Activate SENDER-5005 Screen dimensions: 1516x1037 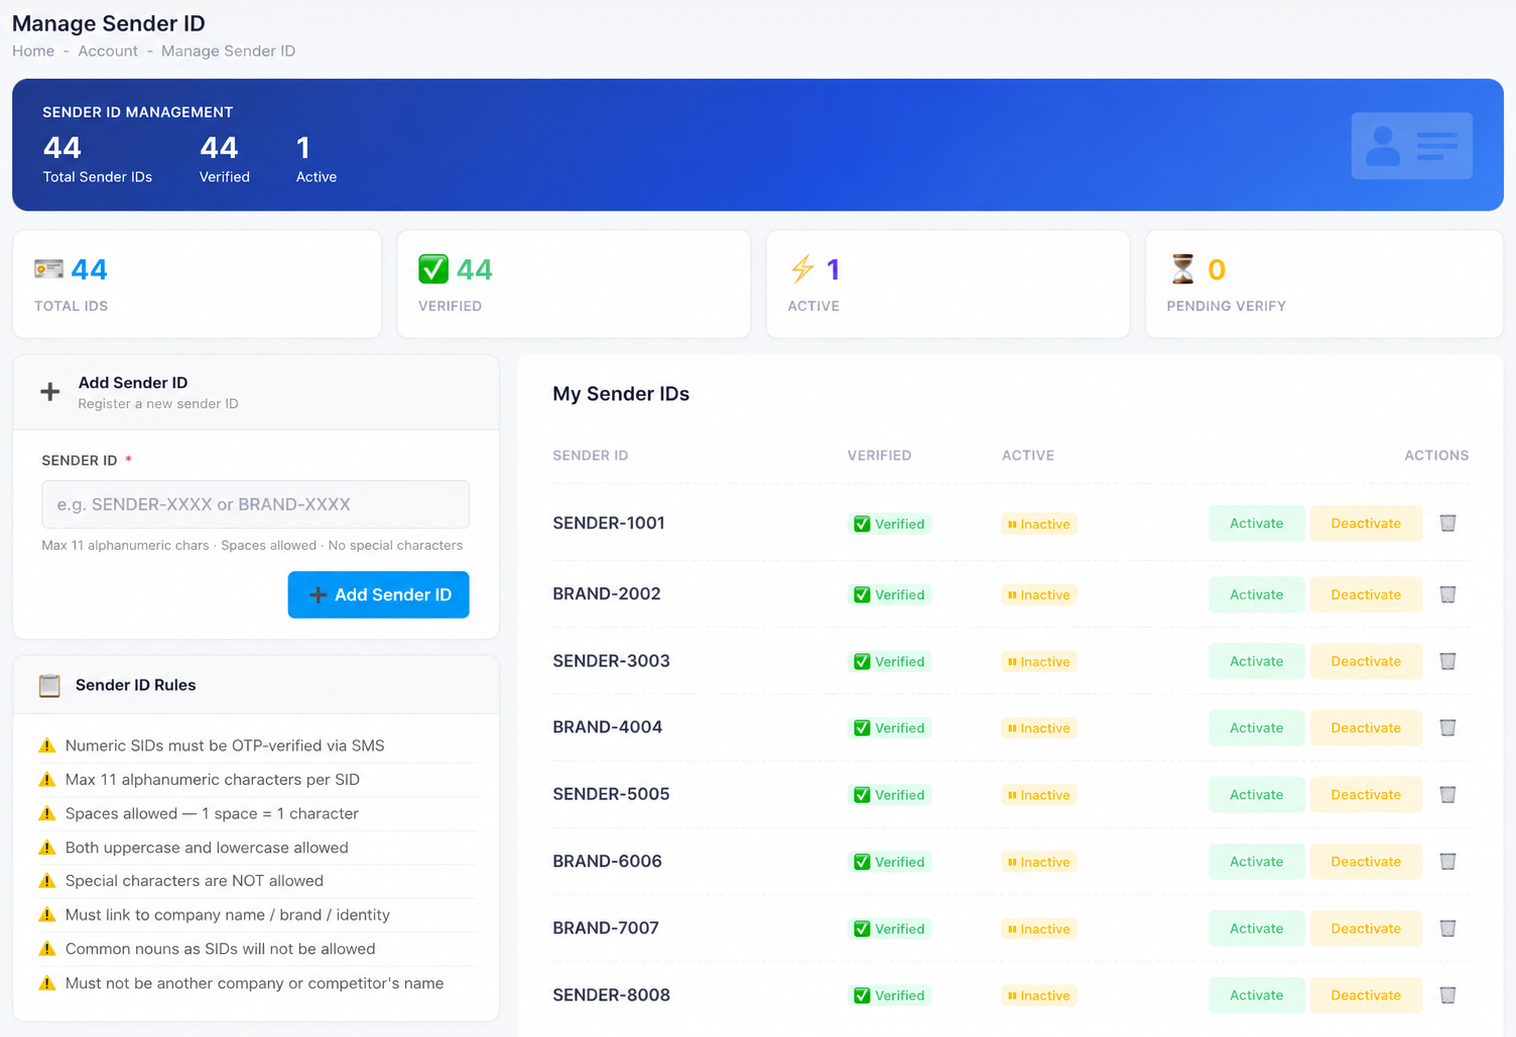pos(1256,795)
